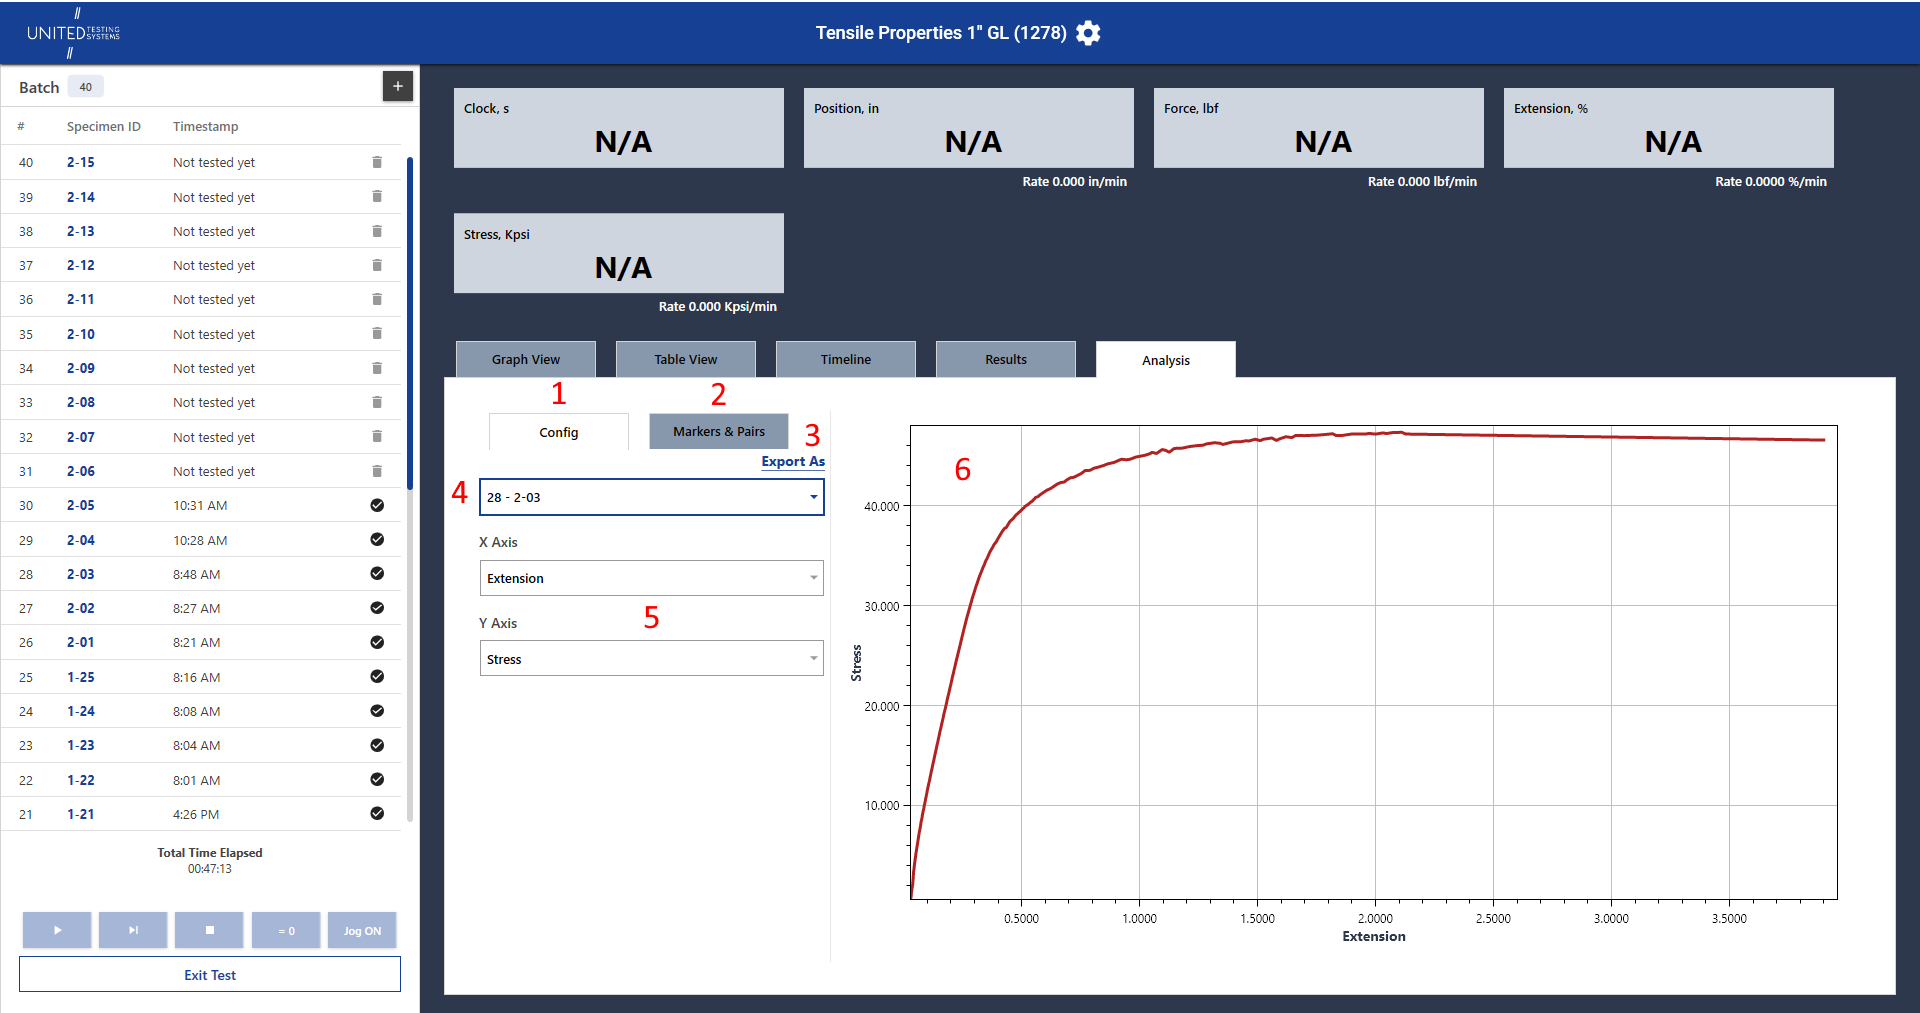This screenshot has height=1013, width=1920.
Task: Click the Export As link
Action: [x=793, y=461]
